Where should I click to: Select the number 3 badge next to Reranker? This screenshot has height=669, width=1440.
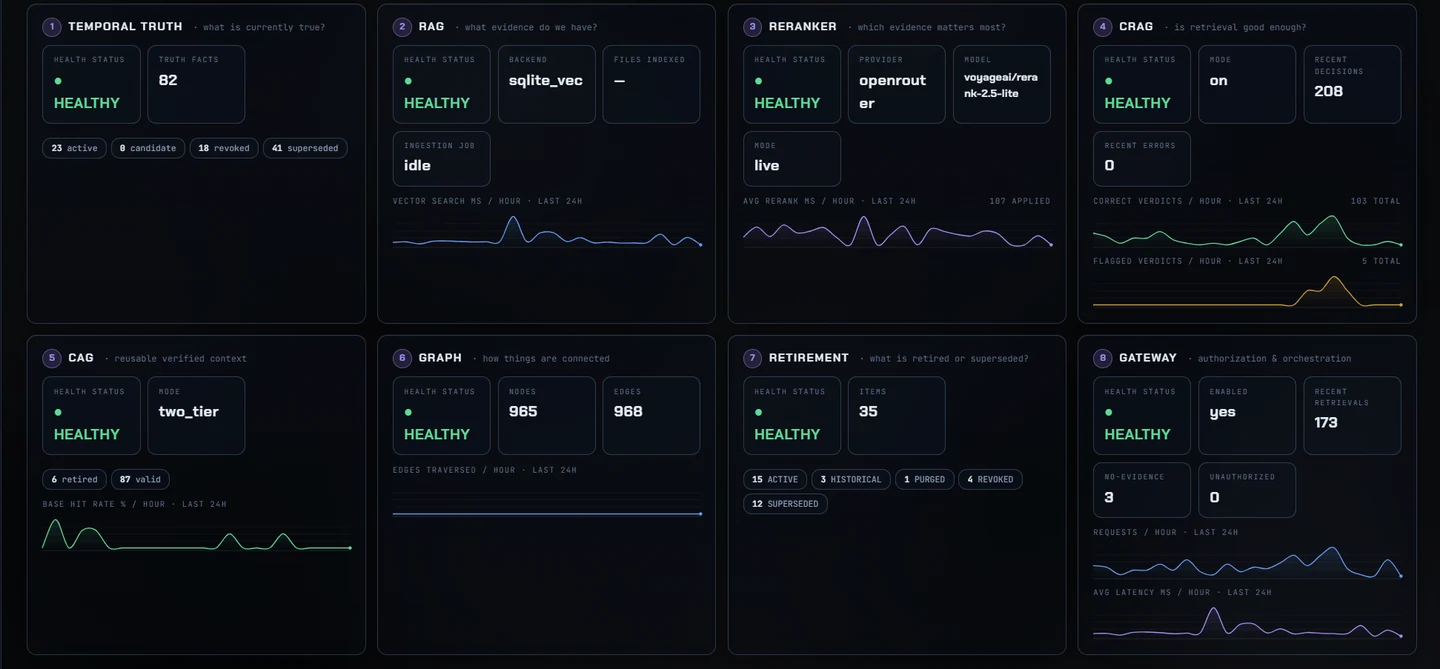(753, 27)
